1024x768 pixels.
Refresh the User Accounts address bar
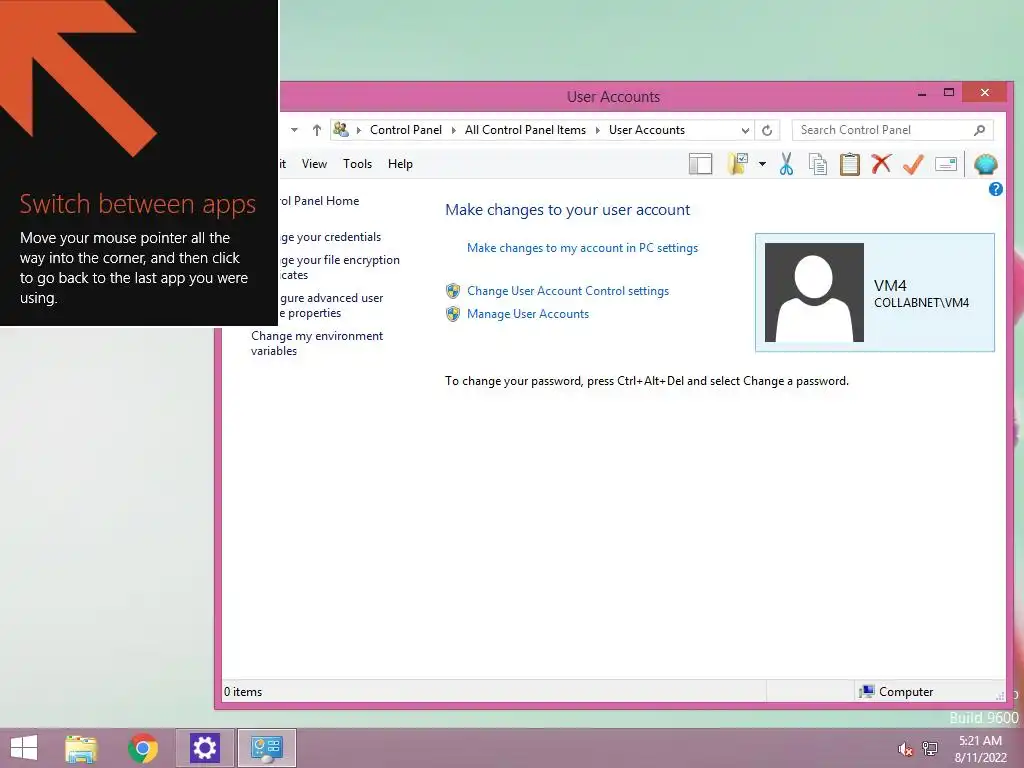click(x=767, y=130)
